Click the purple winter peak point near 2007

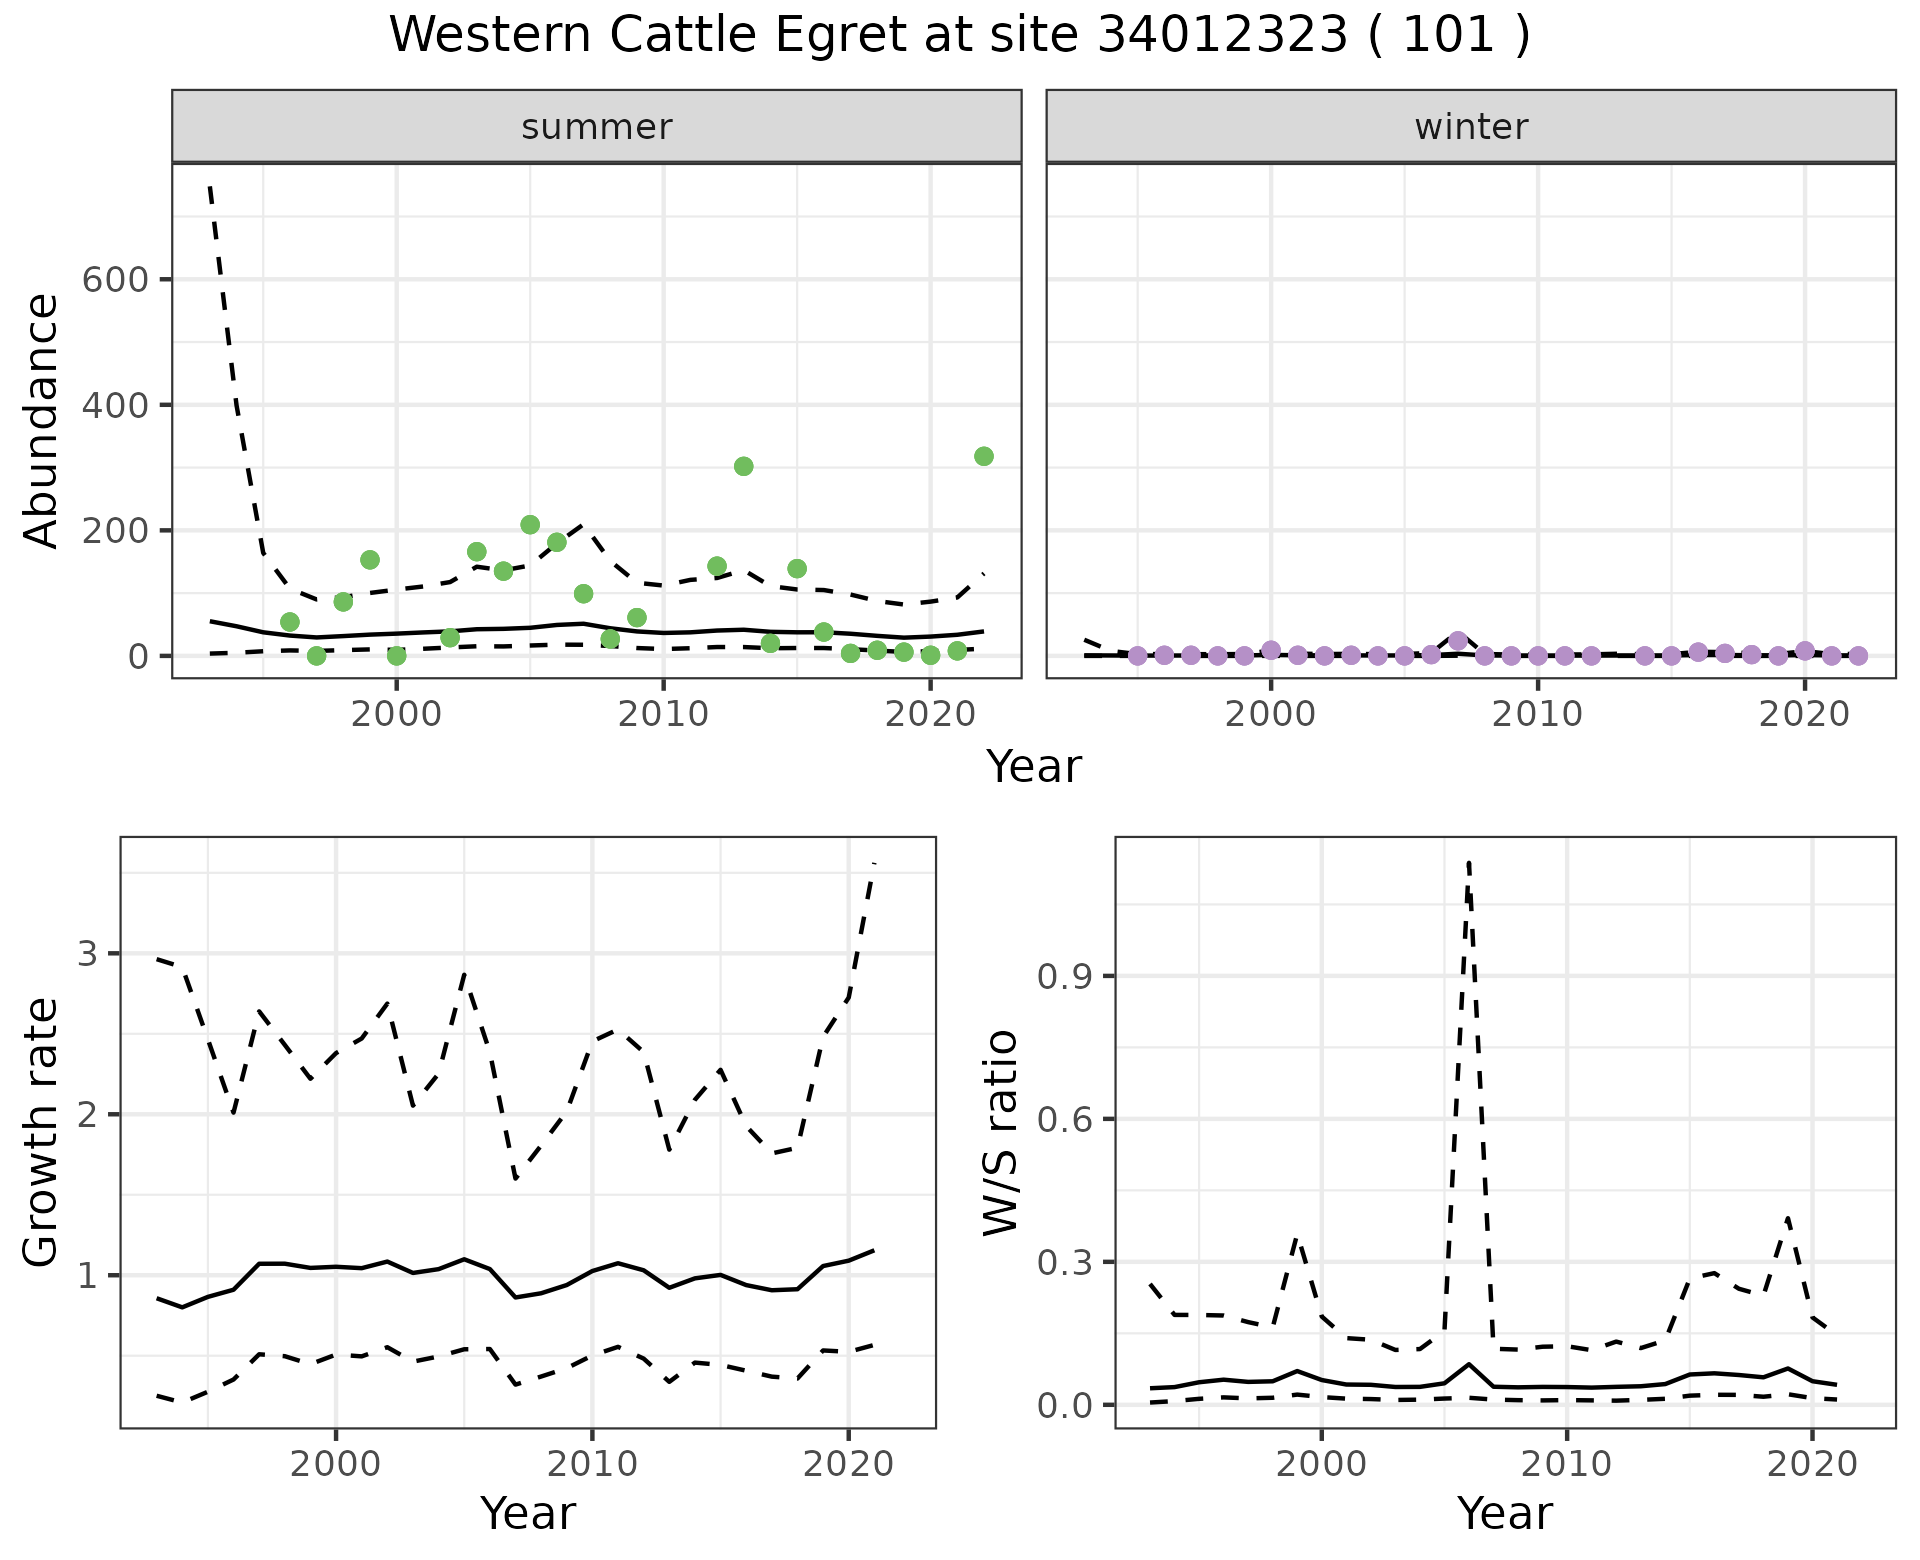coord(1458,641)
